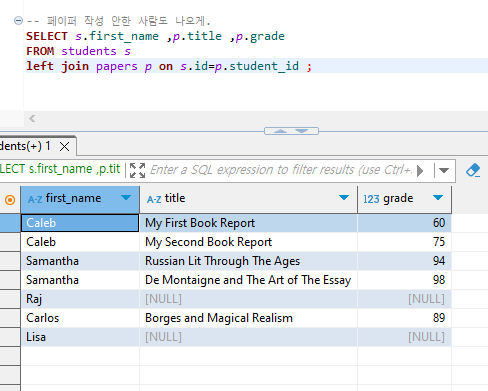
Task: Open the title column filter dropdown
Action: [x=344, y=198]
